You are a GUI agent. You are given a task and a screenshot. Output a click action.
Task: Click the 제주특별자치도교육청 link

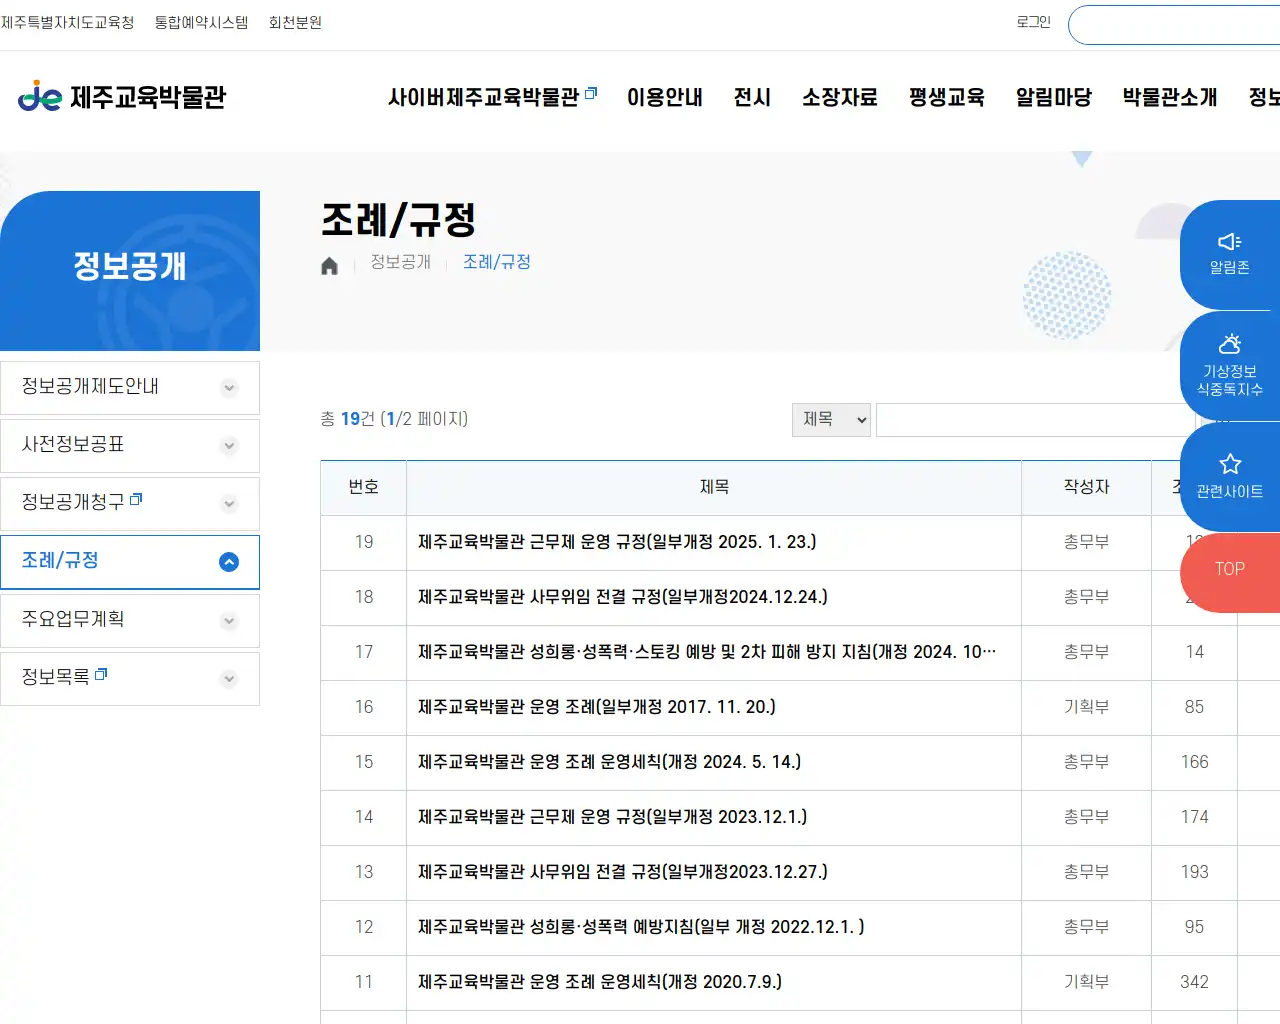point(68,22)
